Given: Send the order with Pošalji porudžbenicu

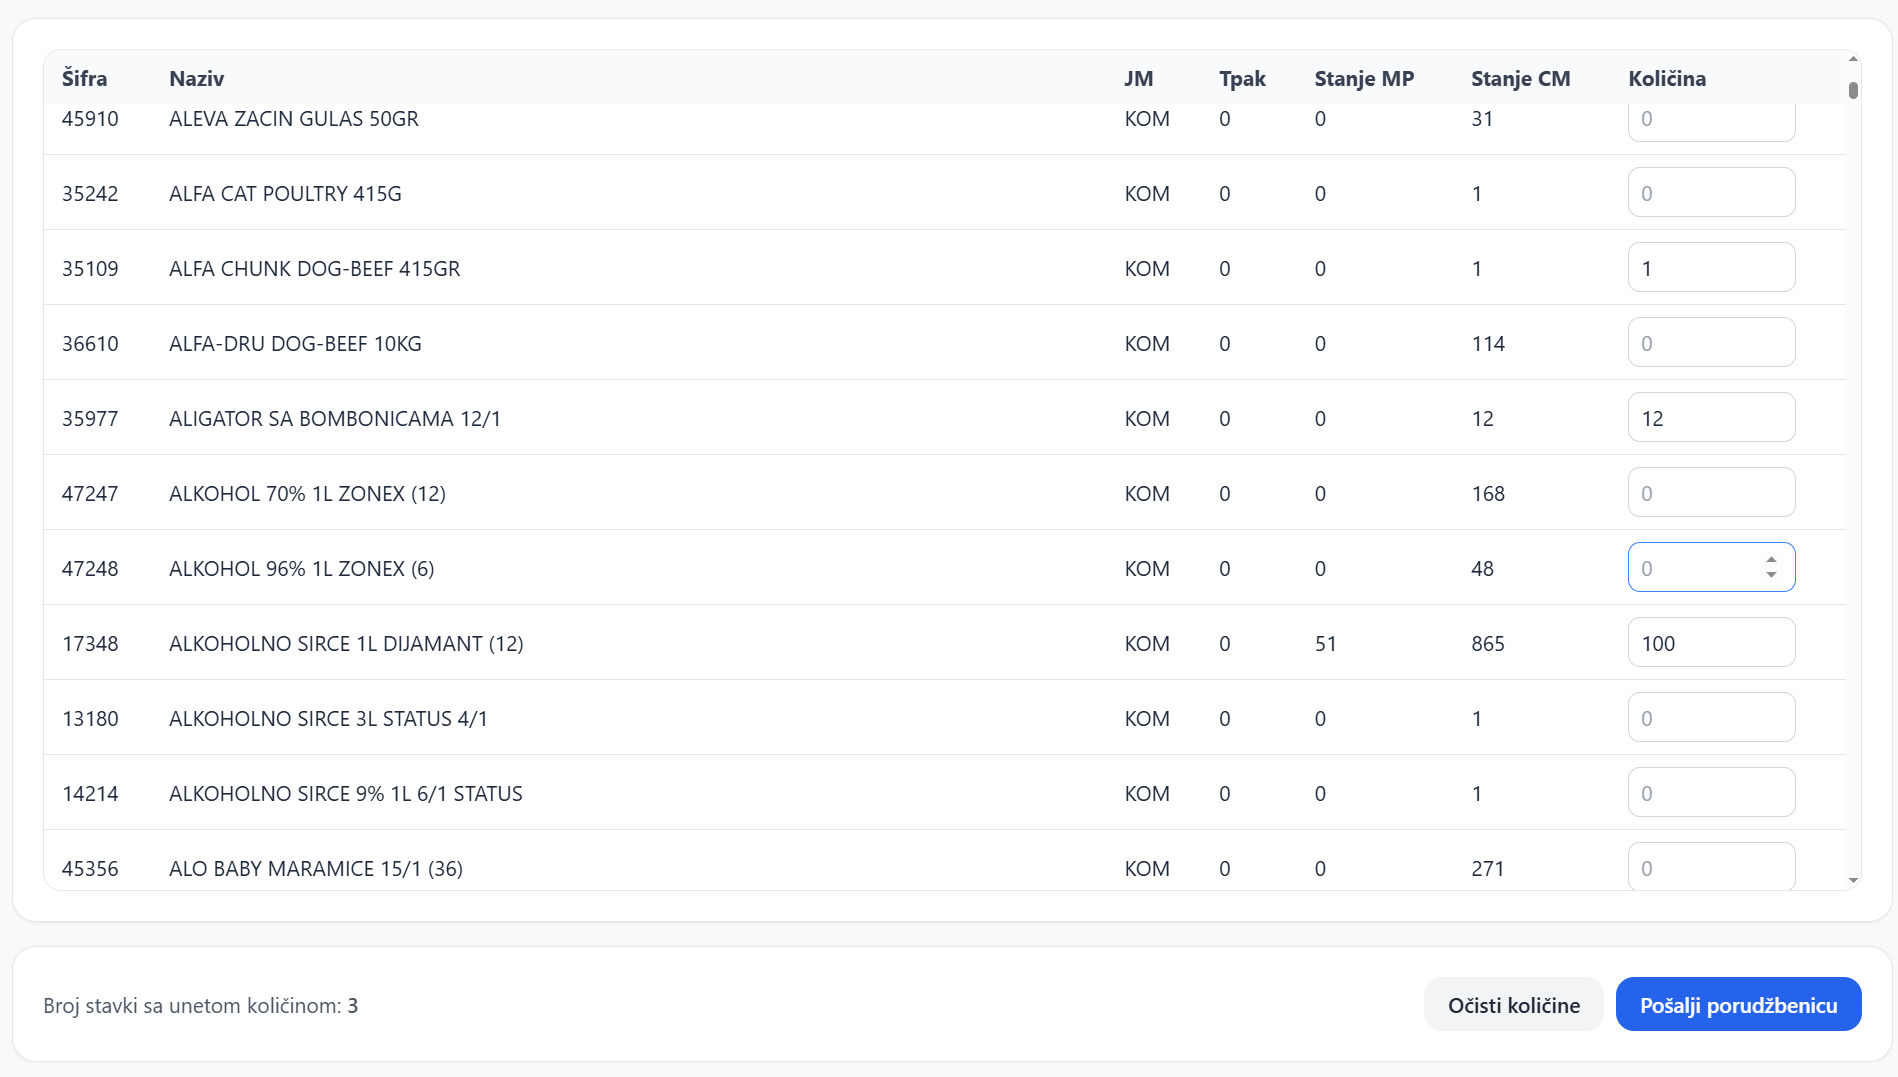Looking at the screenshot, I should tap(1738, 1005).
